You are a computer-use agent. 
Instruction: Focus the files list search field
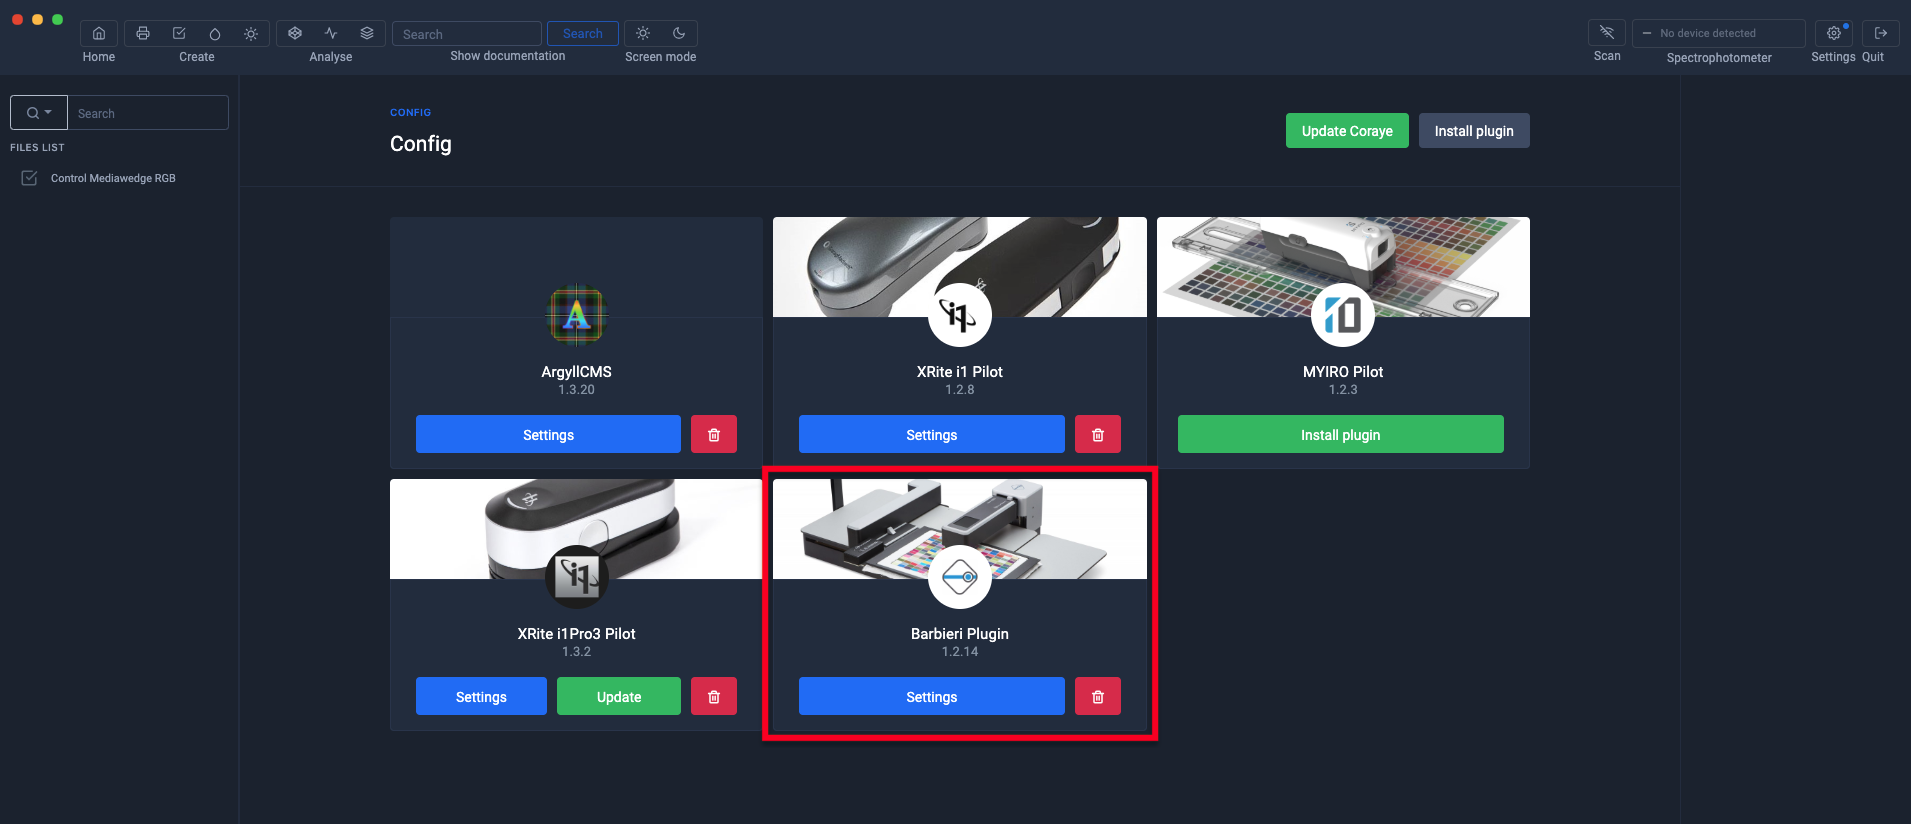pos(148,113)
